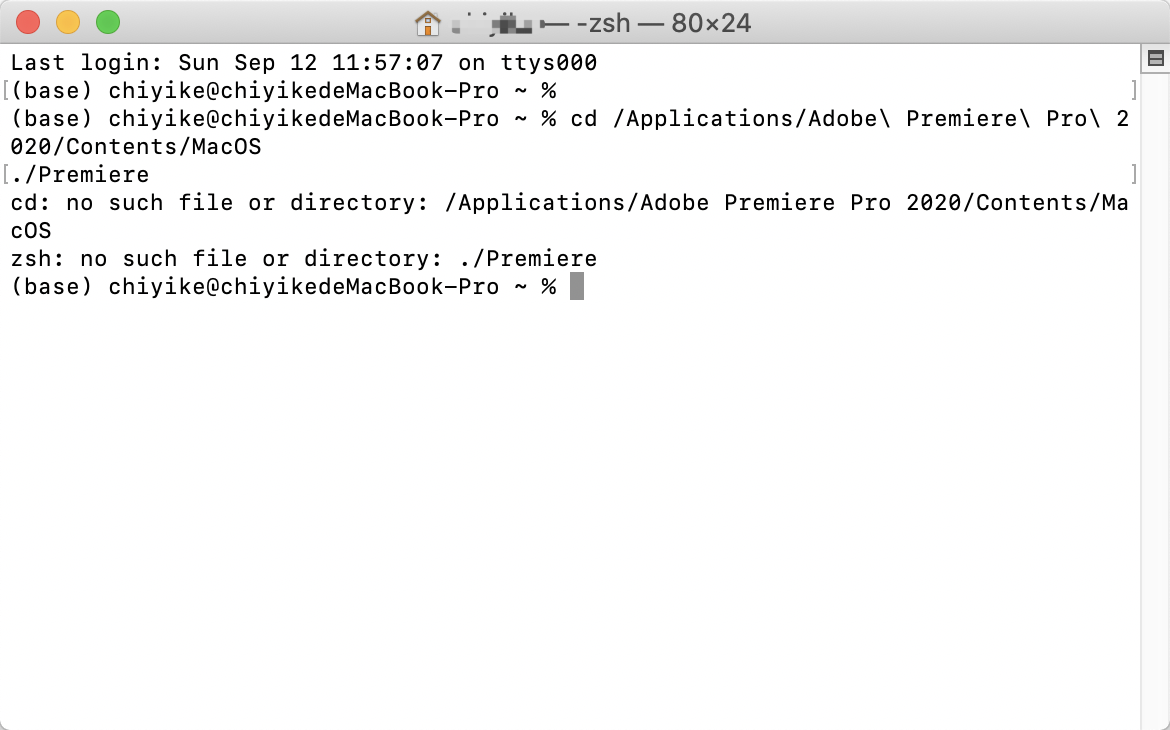Click the right bracket mark on "./Premiere" line
1170x730 pixels.
click(x=1134, y=175)
